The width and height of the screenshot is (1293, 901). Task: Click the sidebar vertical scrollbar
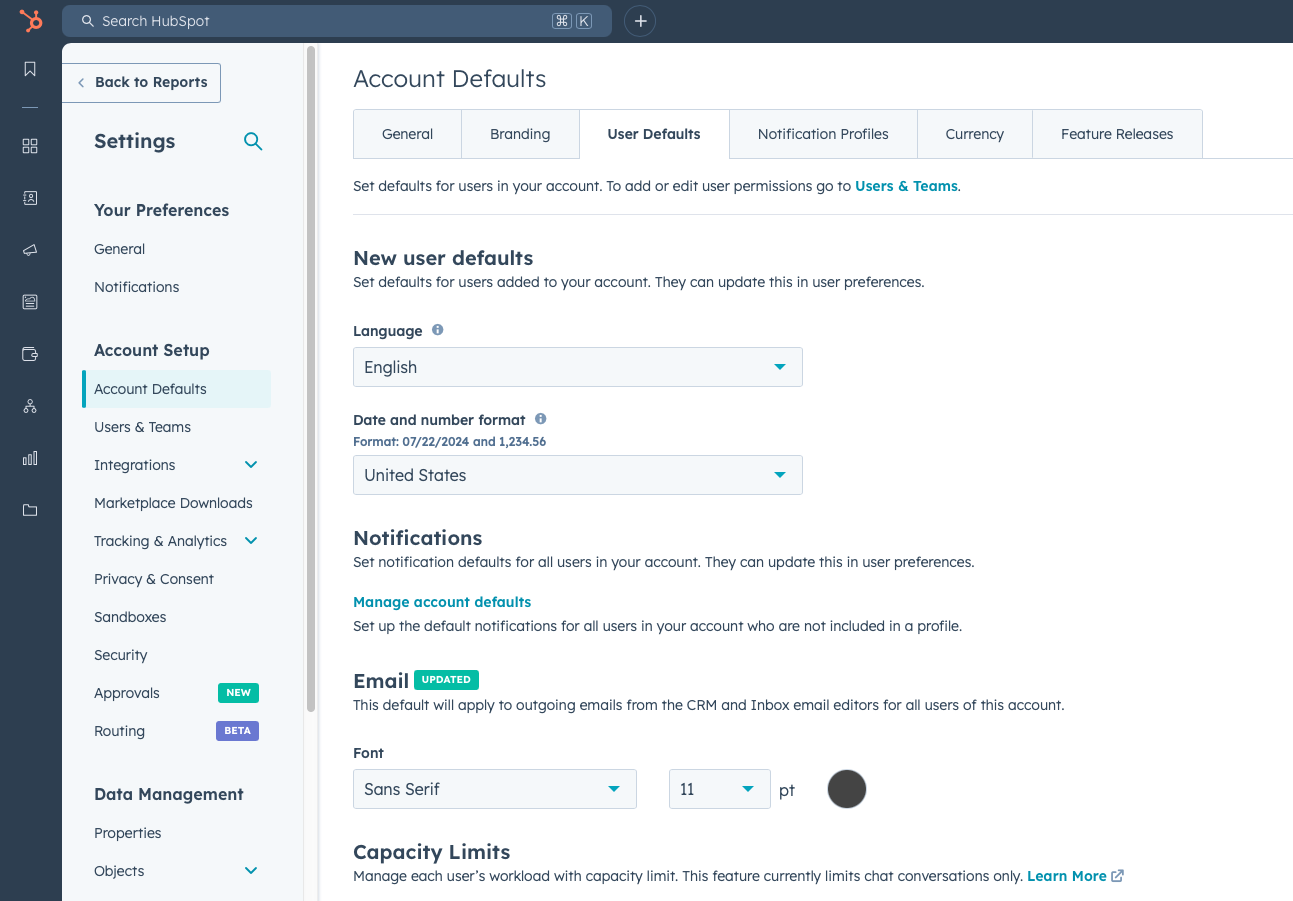pyautogui.click(x=311, y=380)
